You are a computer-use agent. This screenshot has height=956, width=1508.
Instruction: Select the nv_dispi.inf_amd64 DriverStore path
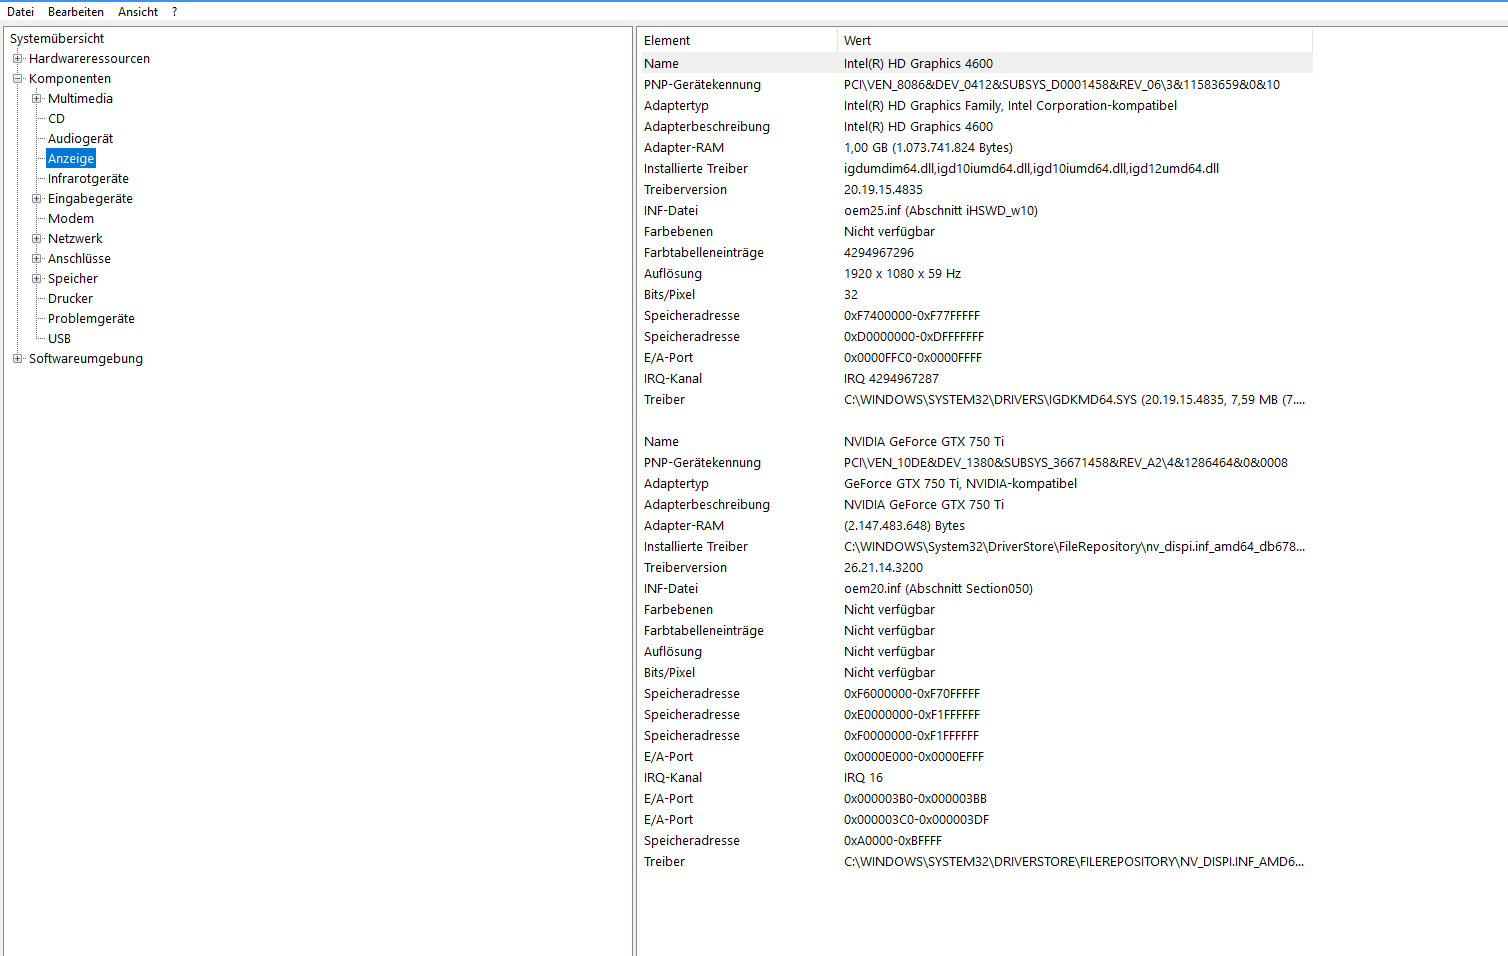[1074, 547]
